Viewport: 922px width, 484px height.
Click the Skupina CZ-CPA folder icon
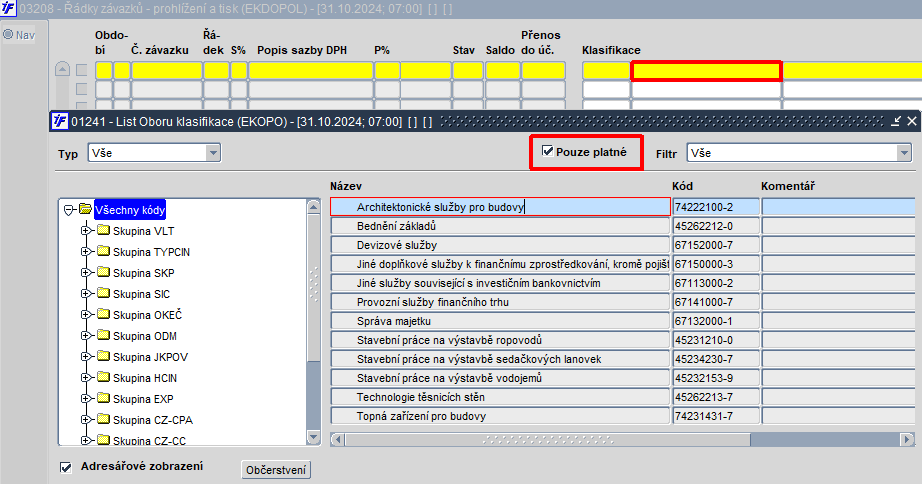pos(104,419)
